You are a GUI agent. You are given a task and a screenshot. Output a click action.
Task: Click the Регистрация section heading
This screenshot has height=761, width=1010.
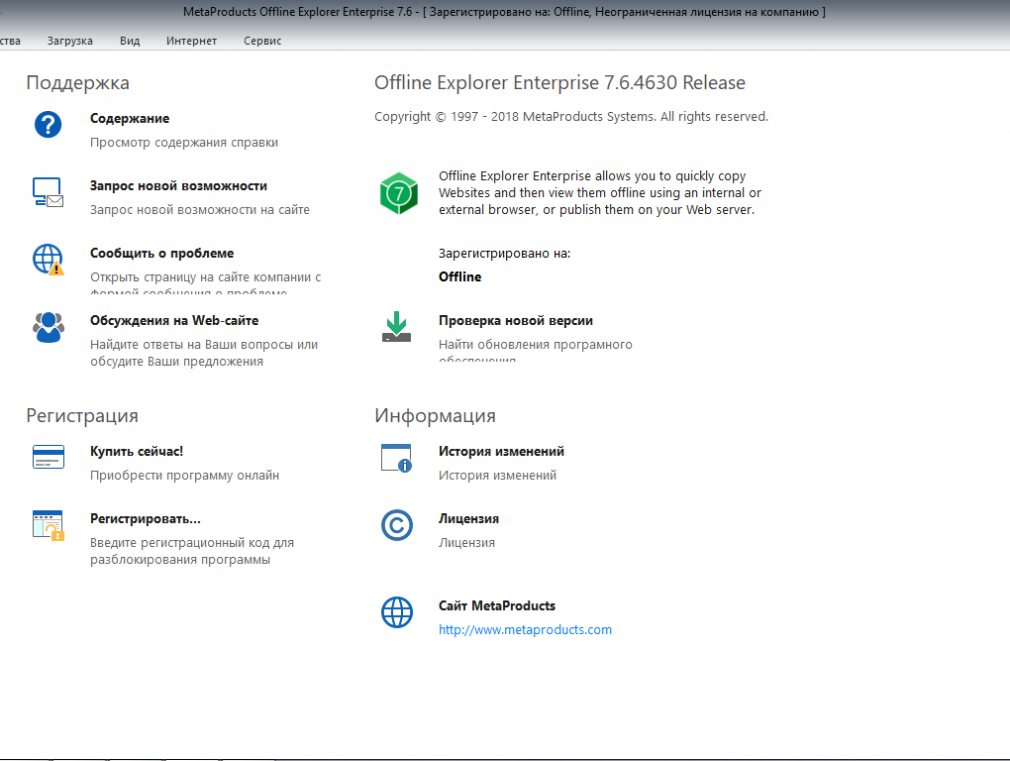pyautogui.click(x=82, y=416)
